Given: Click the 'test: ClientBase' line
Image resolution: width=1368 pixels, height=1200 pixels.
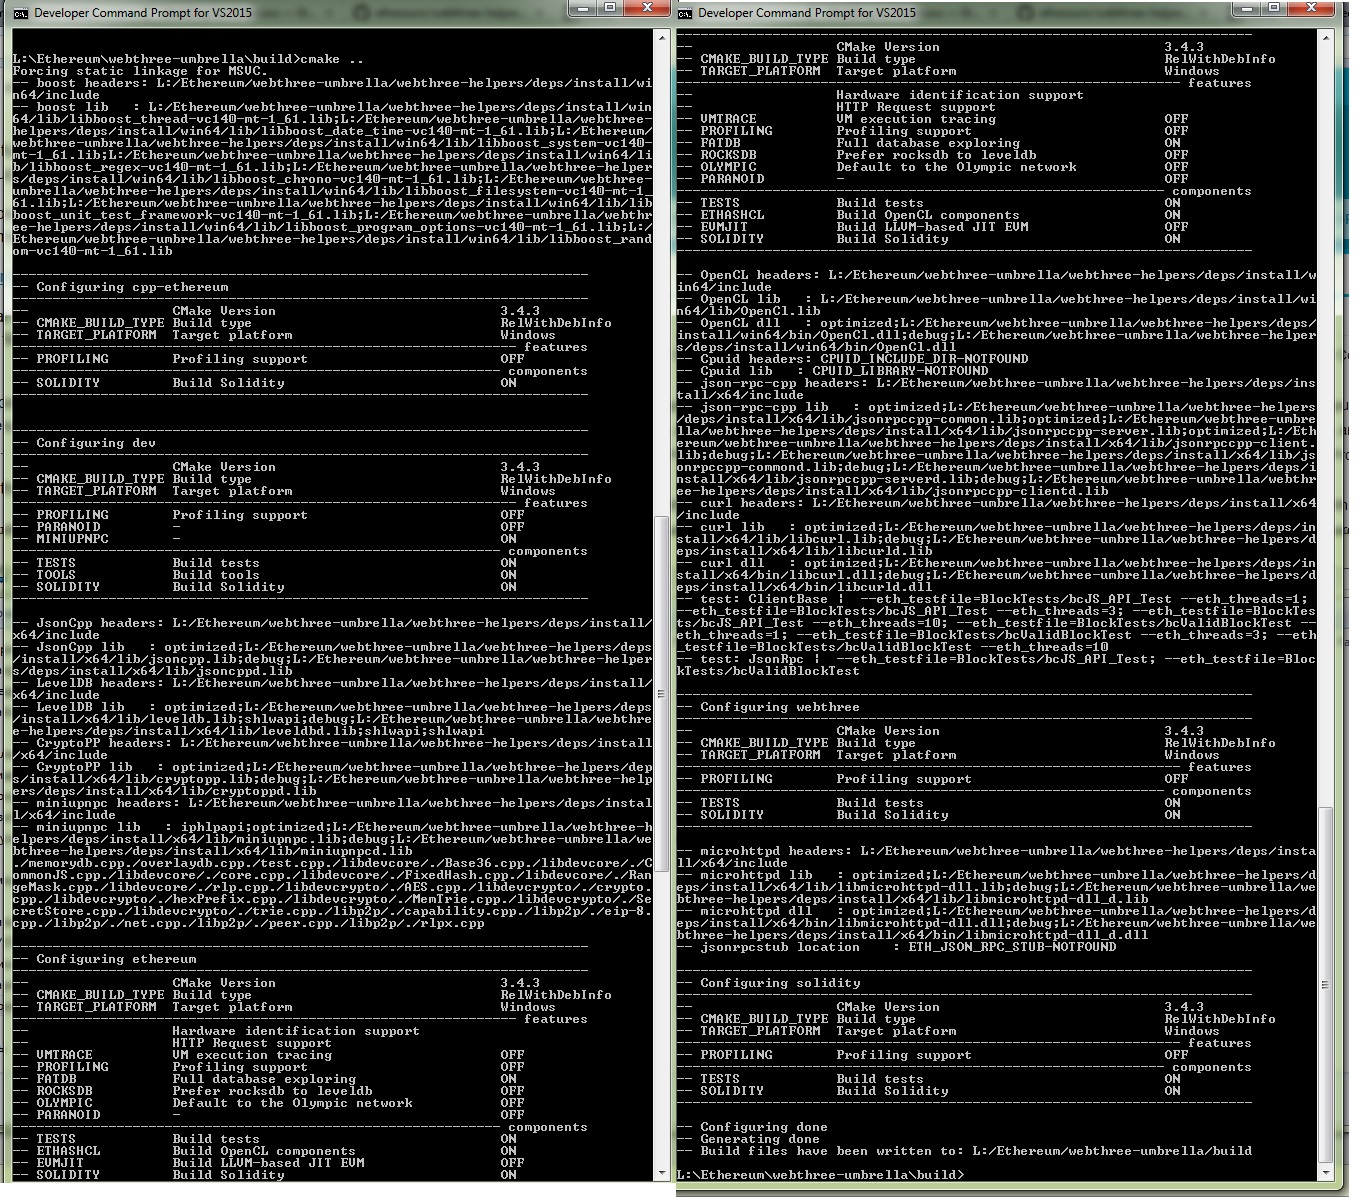Looking at the screenshot, I should (996, 623).
